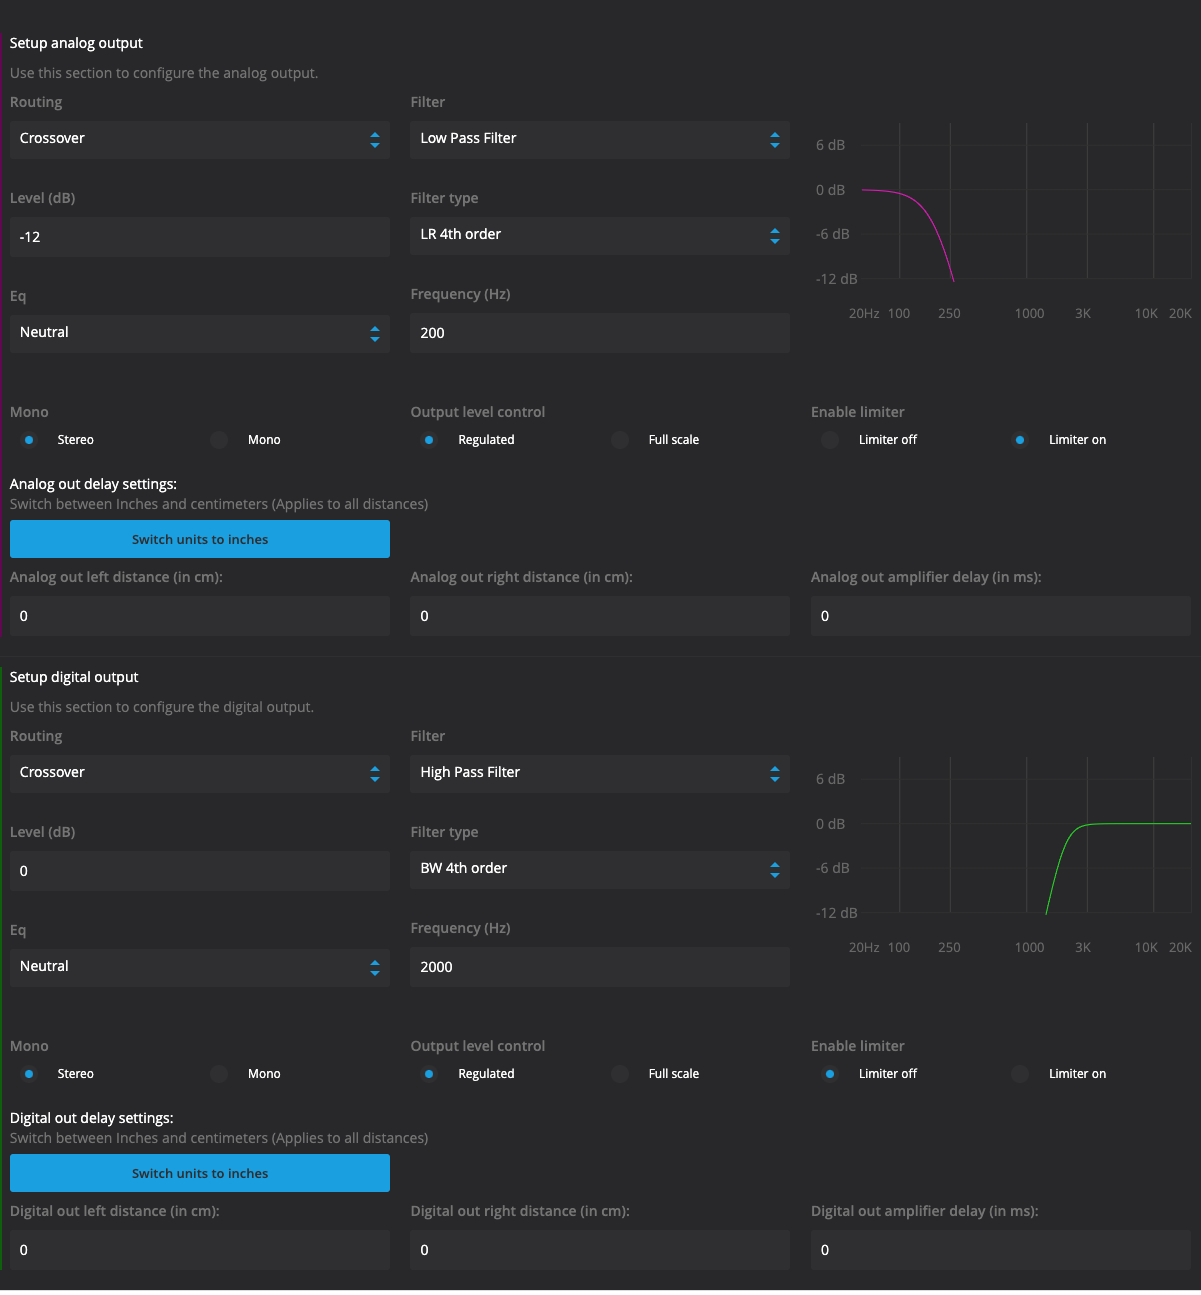Click the analog Switch units to inches button

click(199, 539)
